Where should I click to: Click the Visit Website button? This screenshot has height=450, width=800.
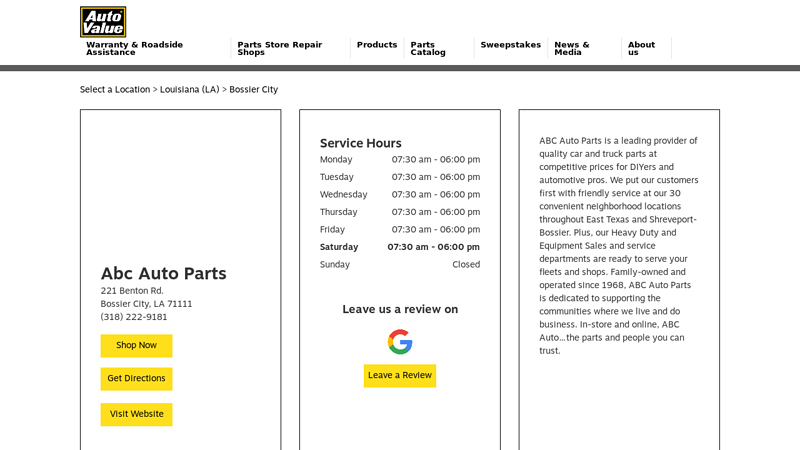click(x=136, y=414)
